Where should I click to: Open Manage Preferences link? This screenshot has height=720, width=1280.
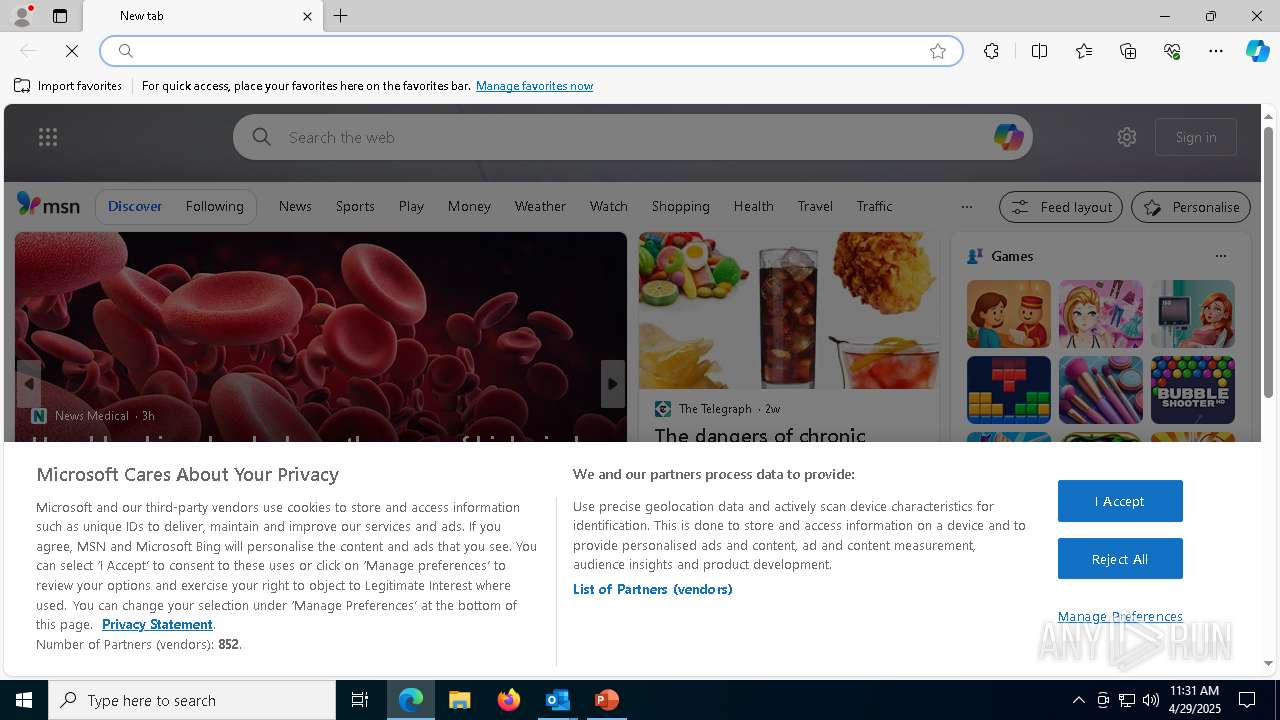(x=1120, y=616)
